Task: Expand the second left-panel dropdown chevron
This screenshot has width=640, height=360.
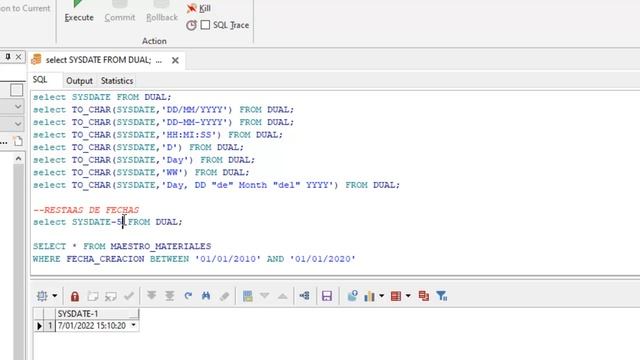Action: pos(18,123)
